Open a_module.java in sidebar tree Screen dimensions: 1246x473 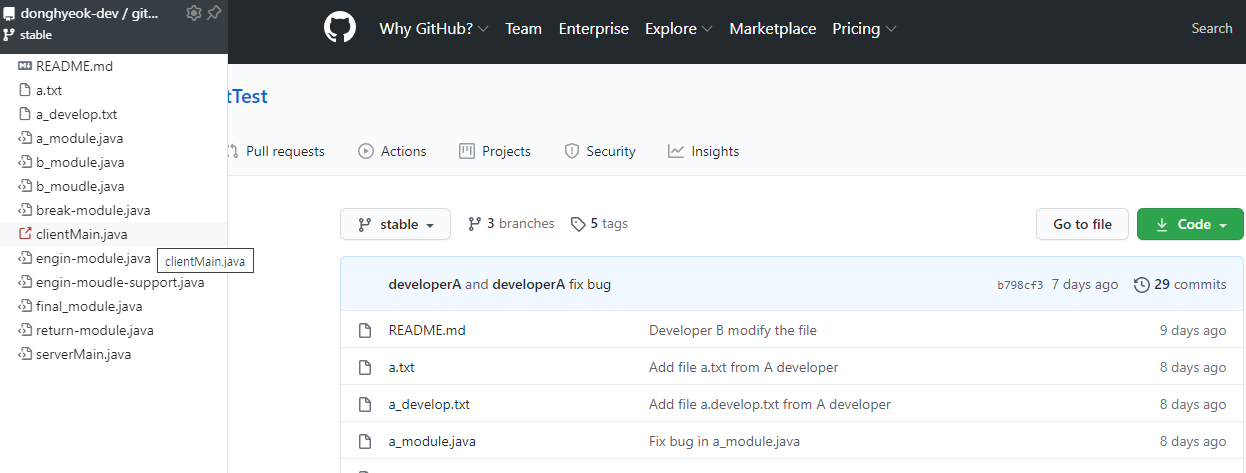80,138
